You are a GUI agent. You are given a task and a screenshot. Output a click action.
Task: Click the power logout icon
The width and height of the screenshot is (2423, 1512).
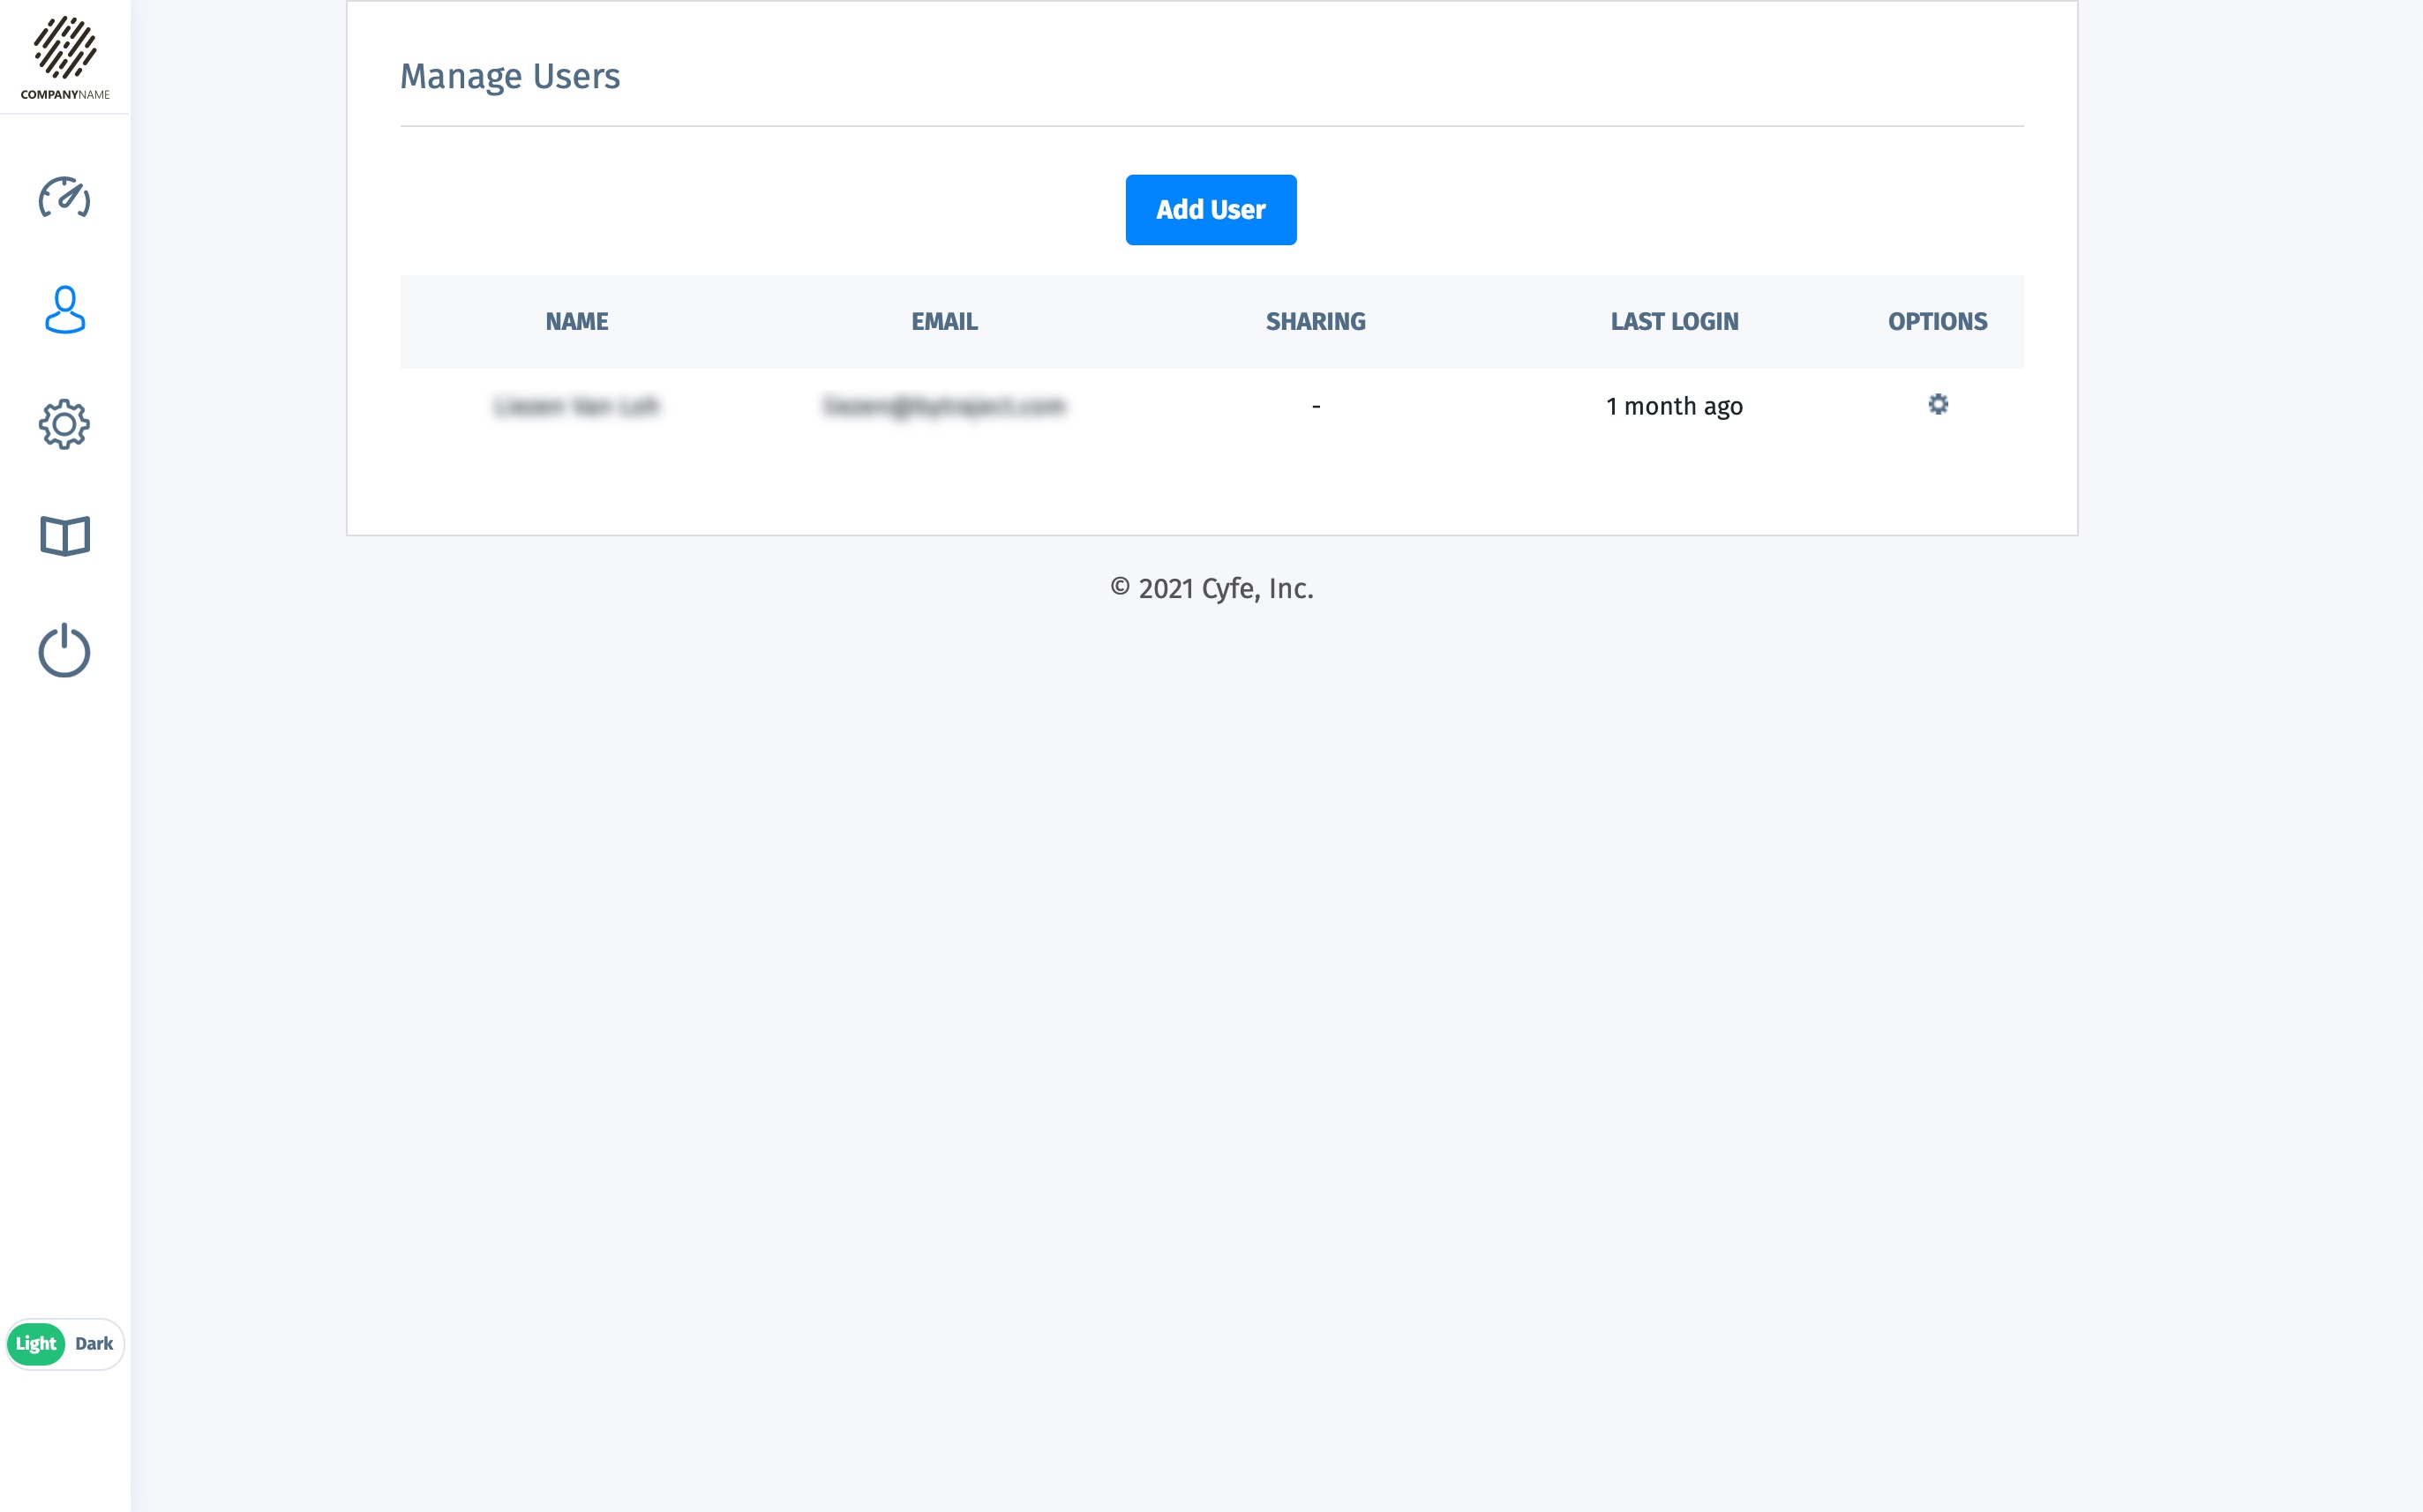point(65,650)
